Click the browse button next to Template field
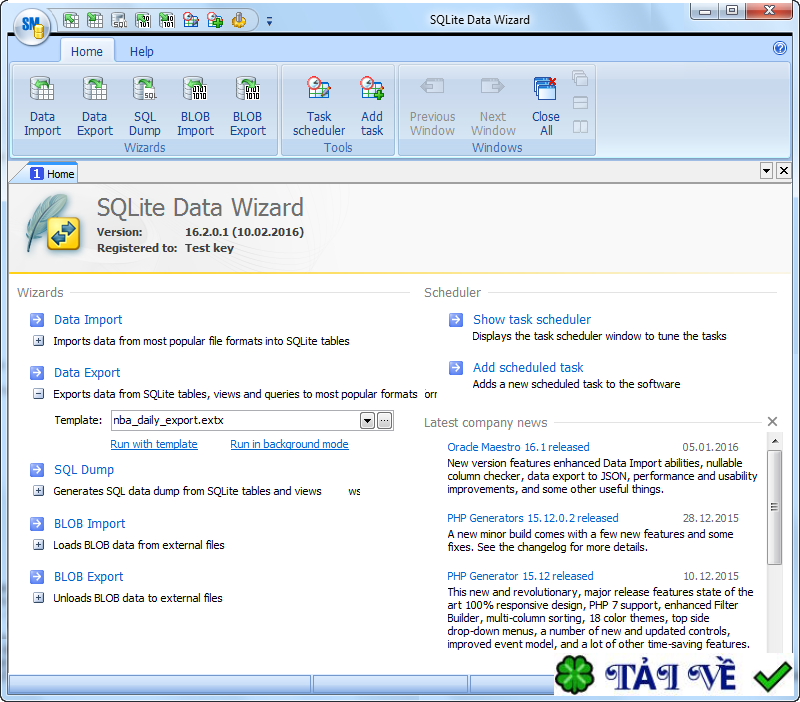 click(x=384, y=421)
